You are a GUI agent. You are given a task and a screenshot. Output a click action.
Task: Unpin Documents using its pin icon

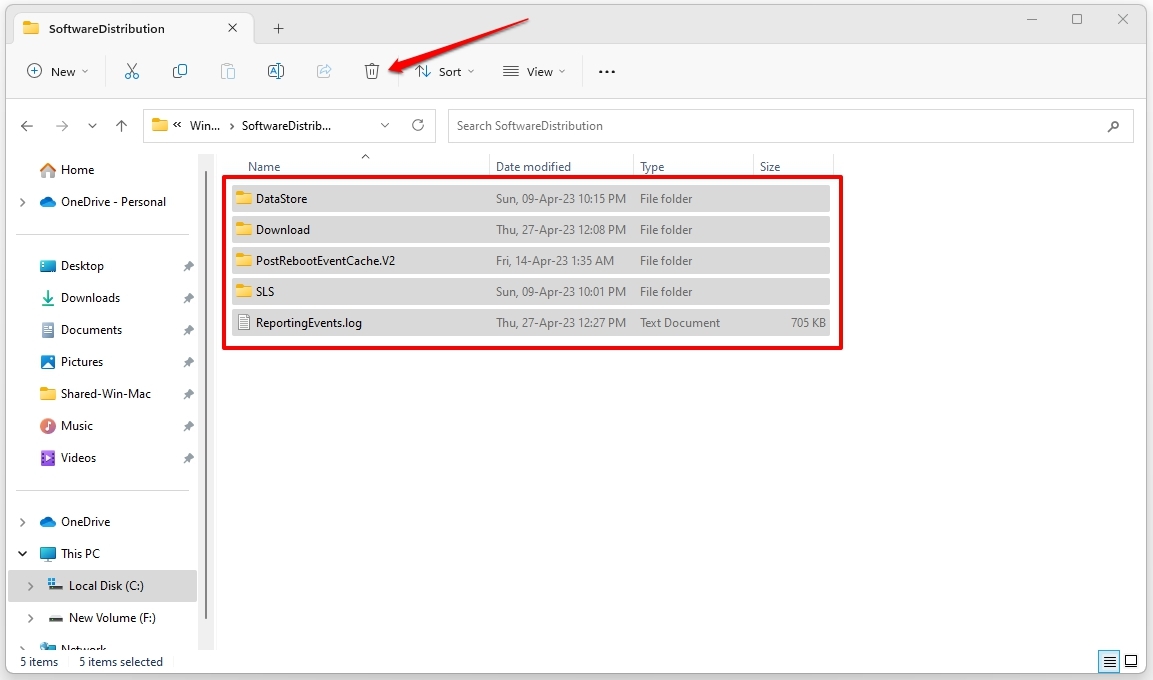point(188,330)
